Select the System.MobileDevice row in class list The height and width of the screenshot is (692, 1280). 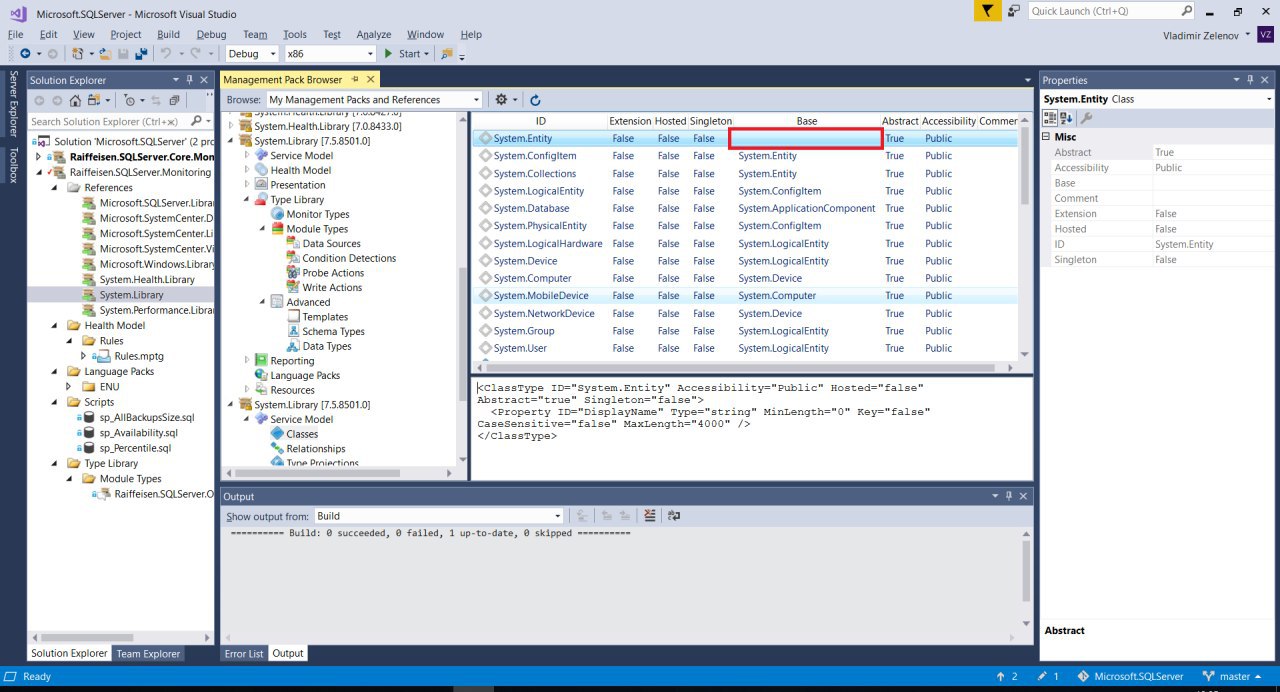pos(744,296)
